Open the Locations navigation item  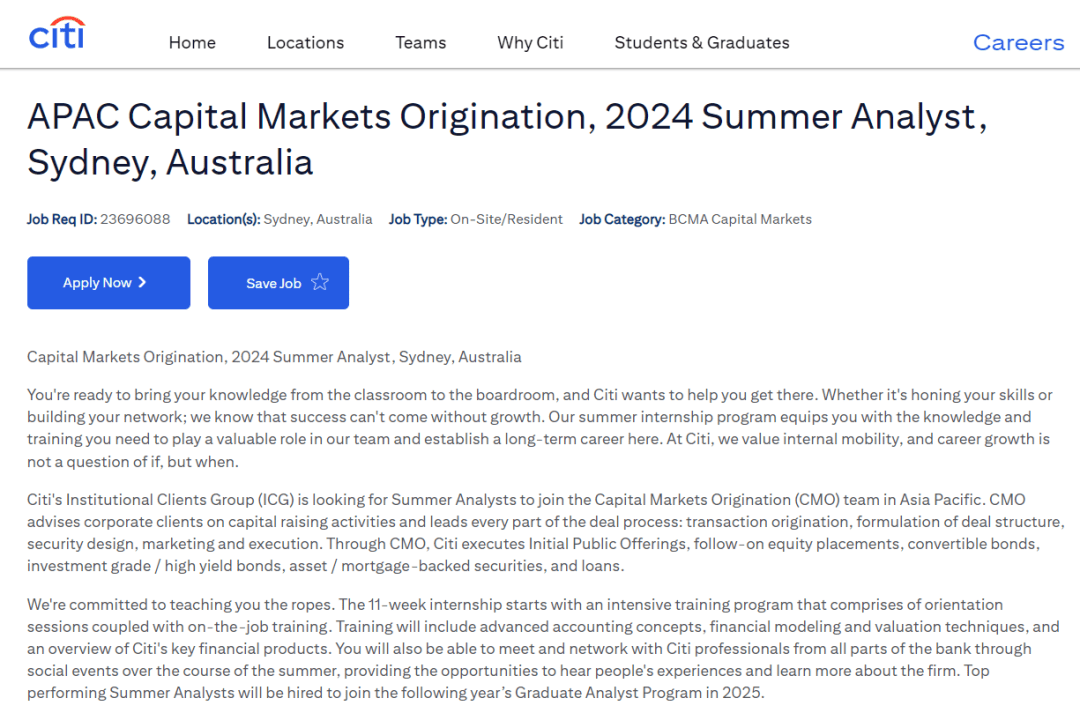(305, 42)
